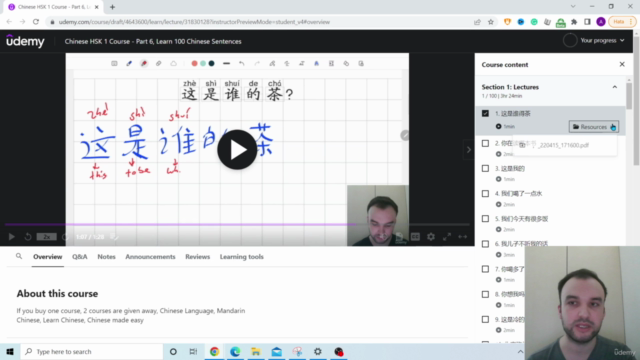The width and height of the screenshot is (640, 360).
Task: Open the tab search chevron
Action: point(573,7)
